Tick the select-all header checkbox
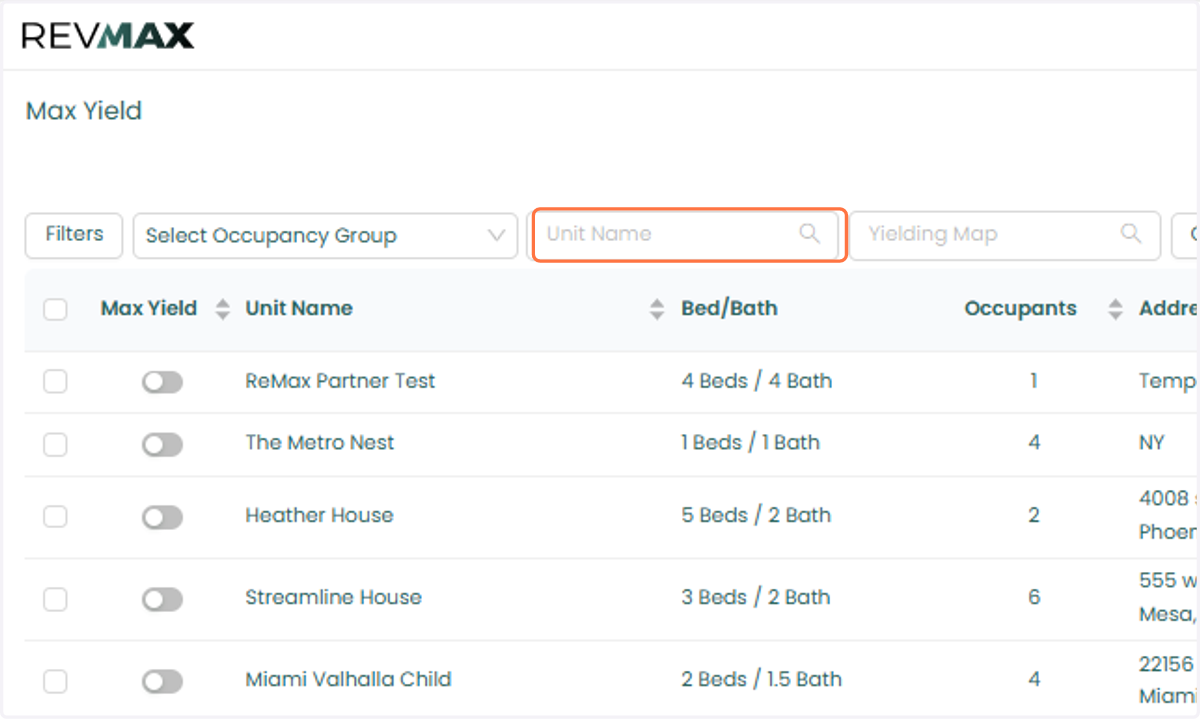1200x719 pixels. coord(55,309)
